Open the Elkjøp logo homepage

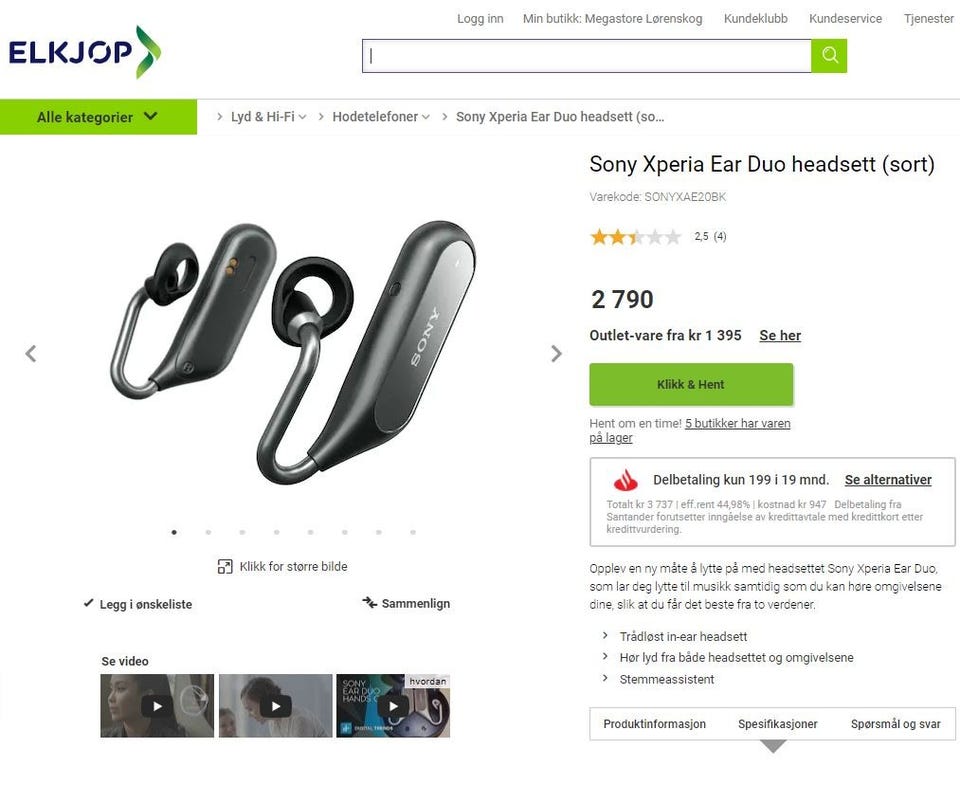(85, 52)
